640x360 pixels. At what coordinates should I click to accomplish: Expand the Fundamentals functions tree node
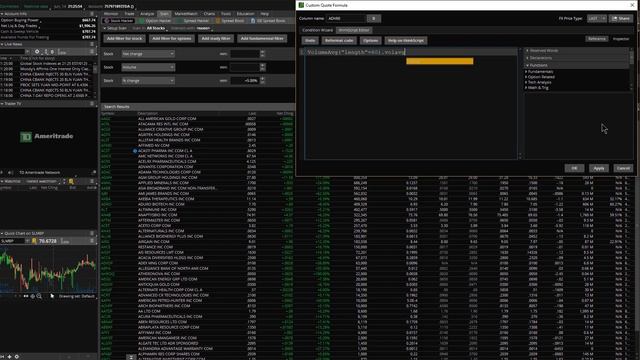(526, 72)
